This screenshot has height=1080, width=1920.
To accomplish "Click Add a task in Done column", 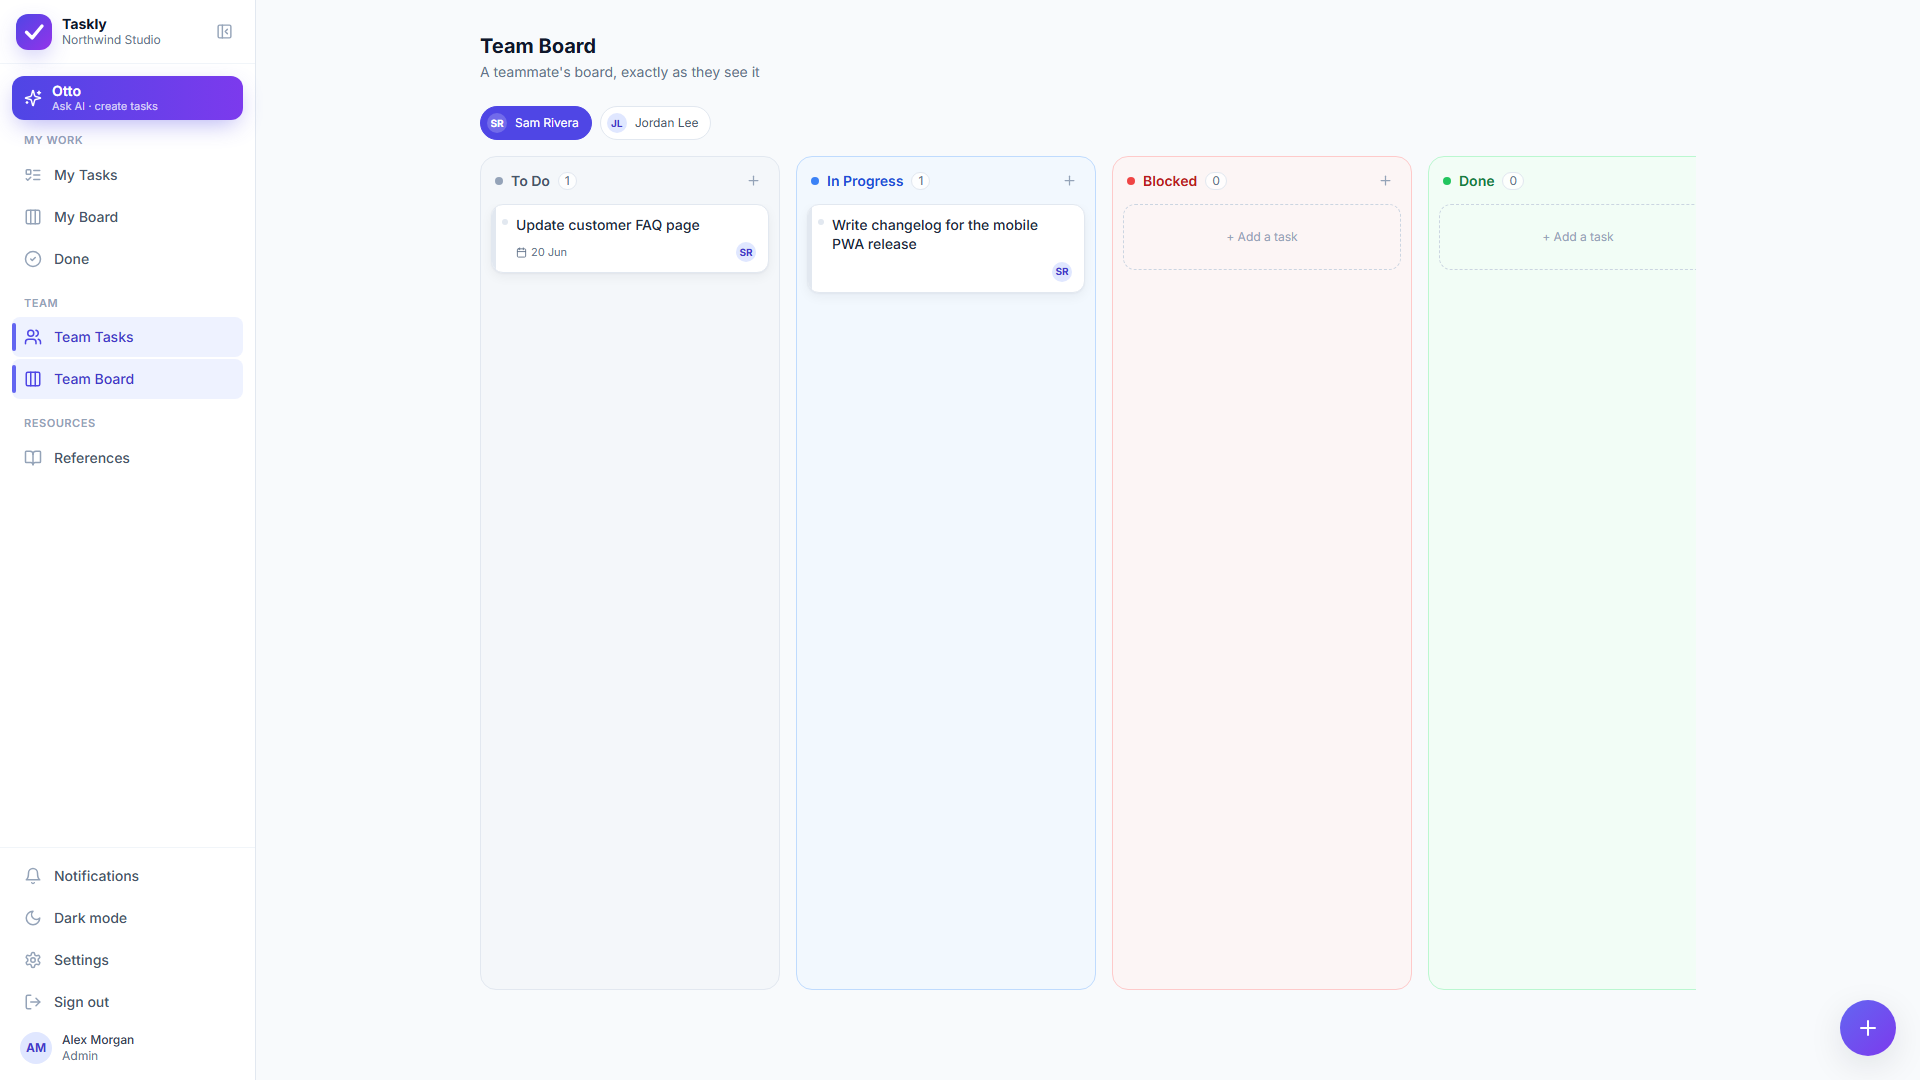I will [x=1568, y=237].
